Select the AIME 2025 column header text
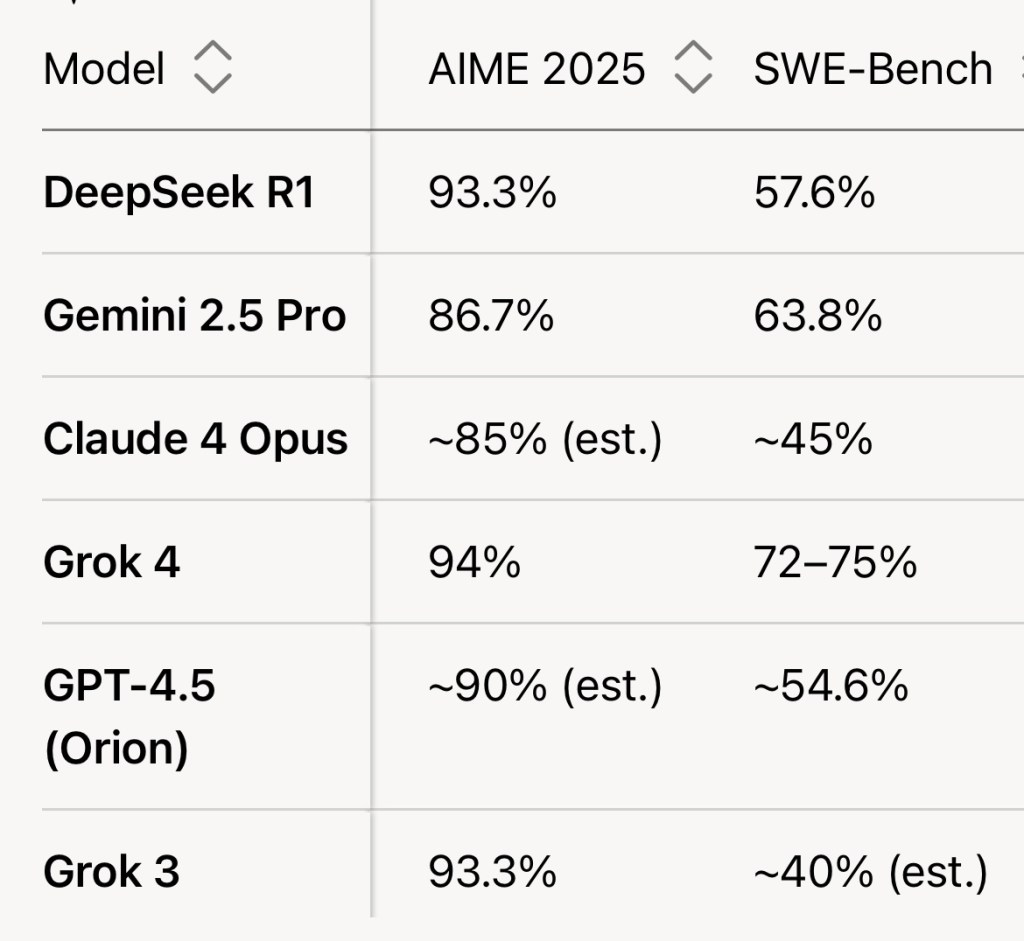Image resolution: width=1024 pixels, height=941 pixels. 536,70
